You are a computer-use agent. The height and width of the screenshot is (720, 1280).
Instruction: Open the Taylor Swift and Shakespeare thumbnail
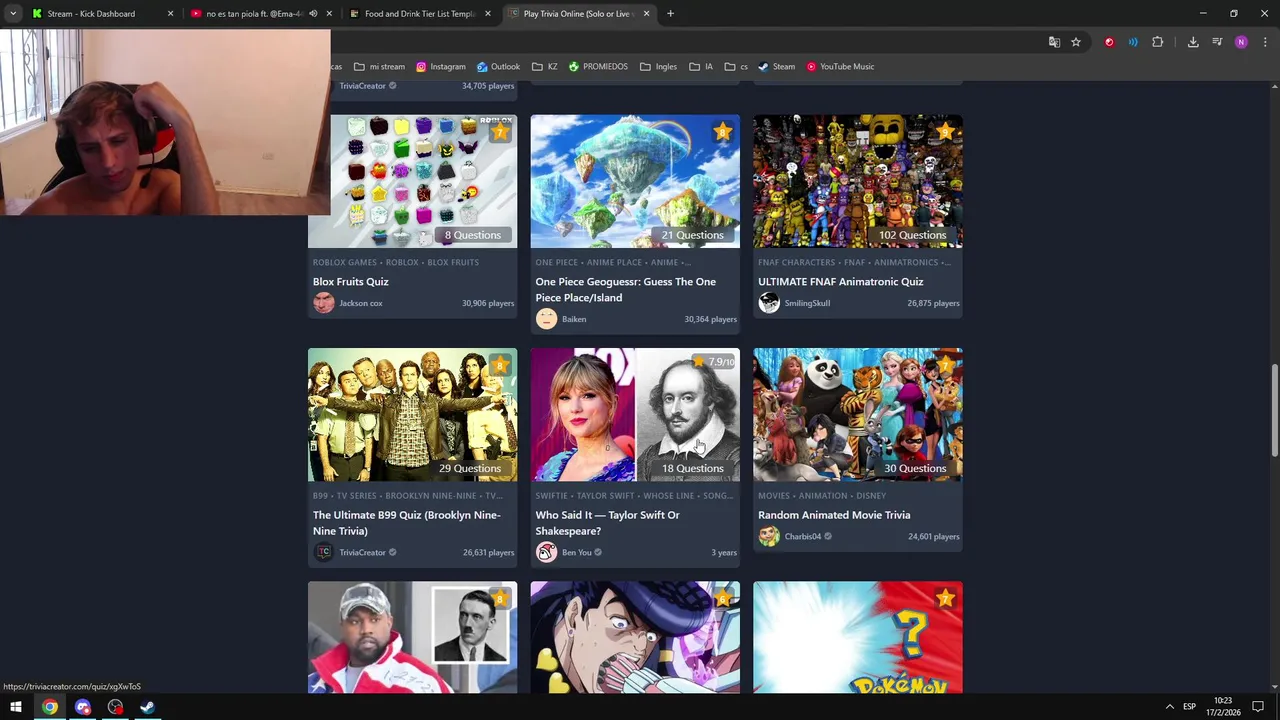point(635,414)
